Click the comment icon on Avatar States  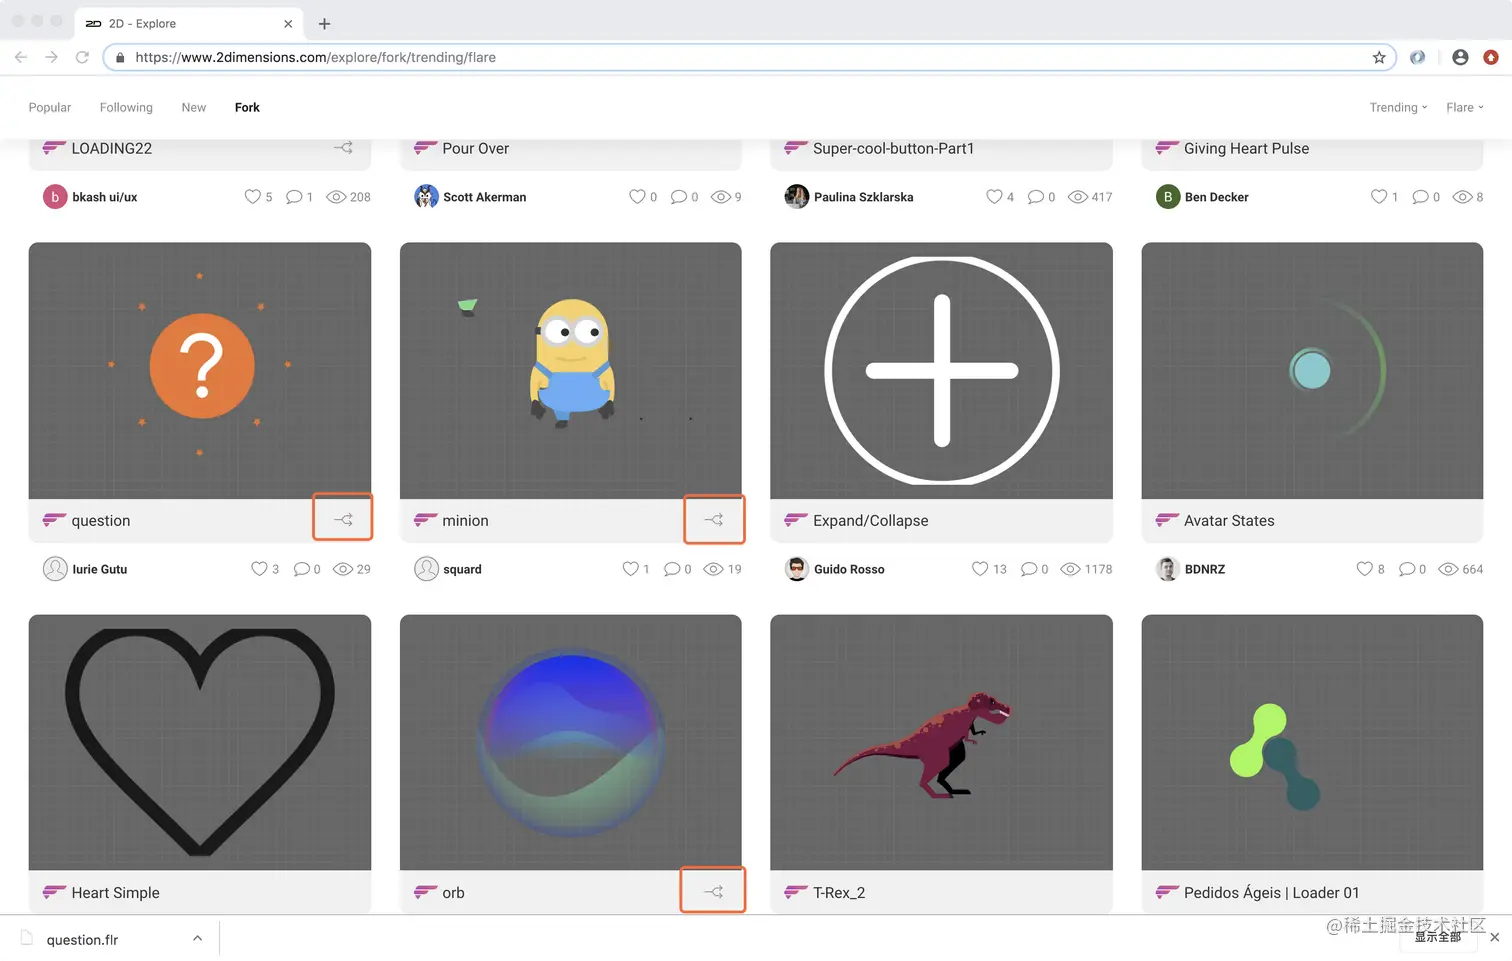click(1406, 569)
